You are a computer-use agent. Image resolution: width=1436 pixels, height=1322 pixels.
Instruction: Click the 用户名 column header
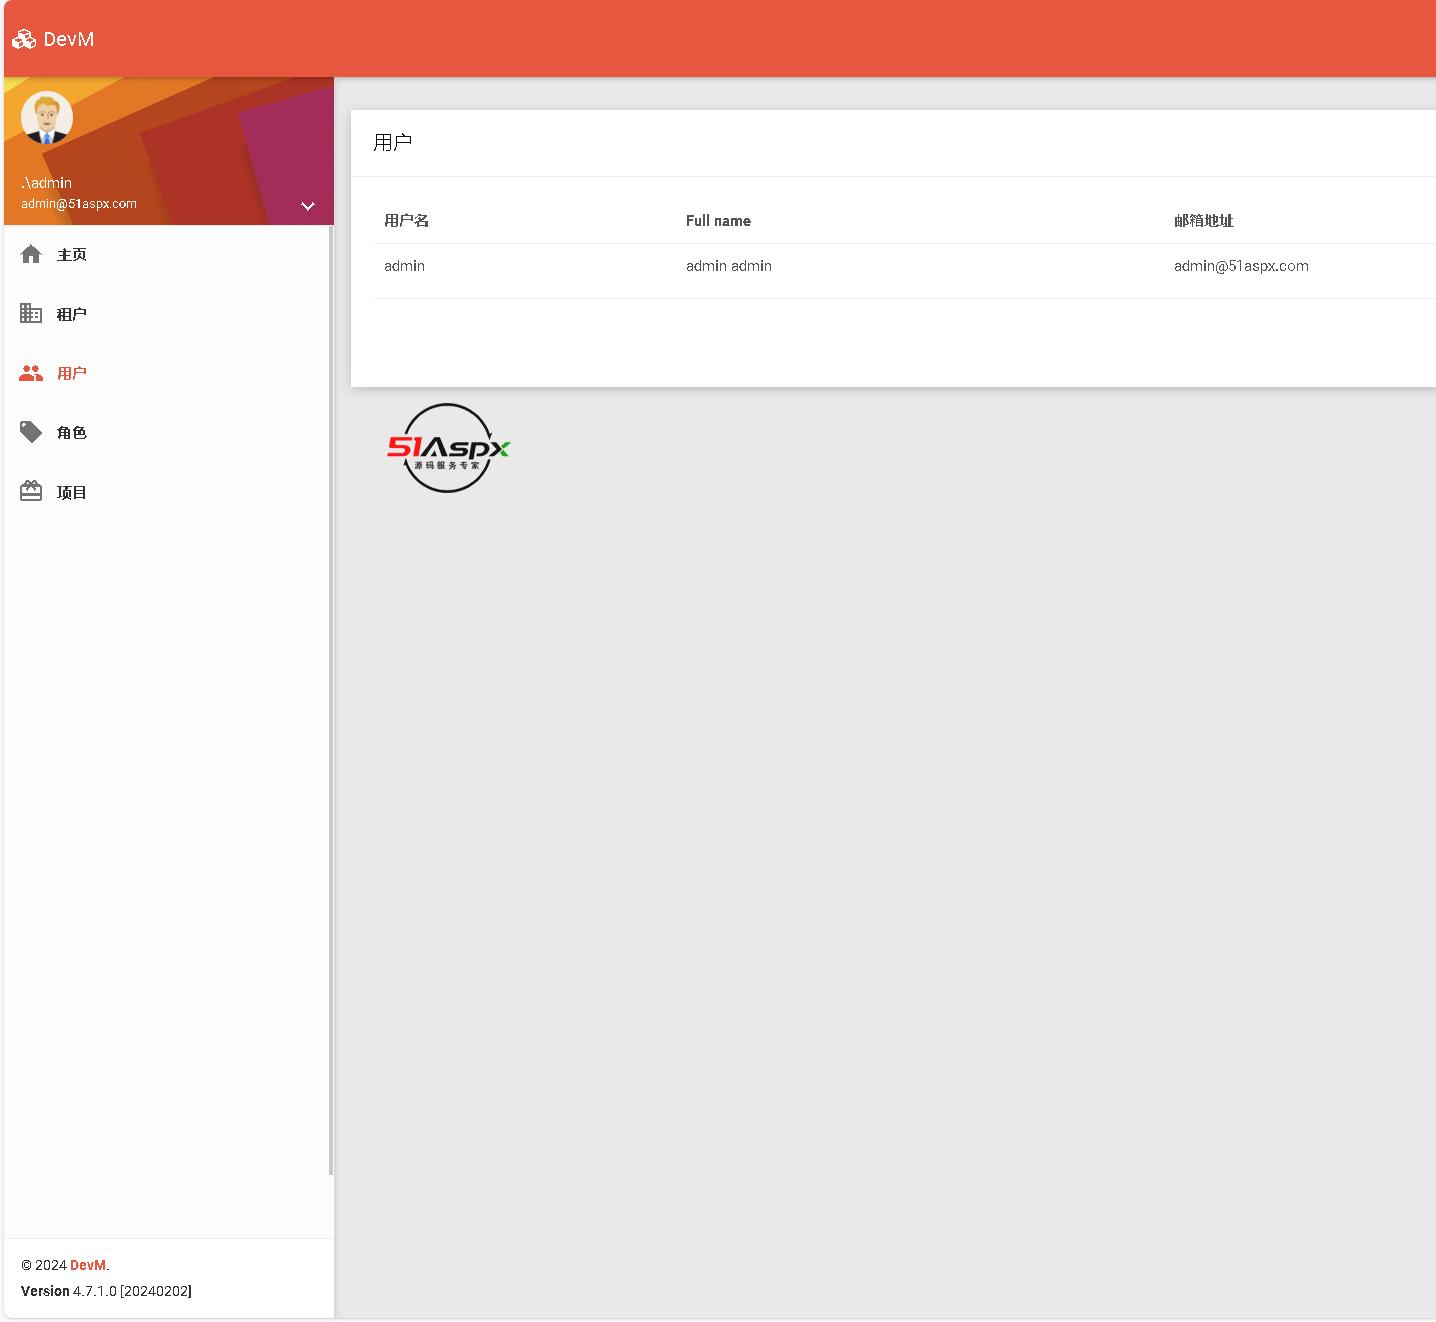(407, 221)
